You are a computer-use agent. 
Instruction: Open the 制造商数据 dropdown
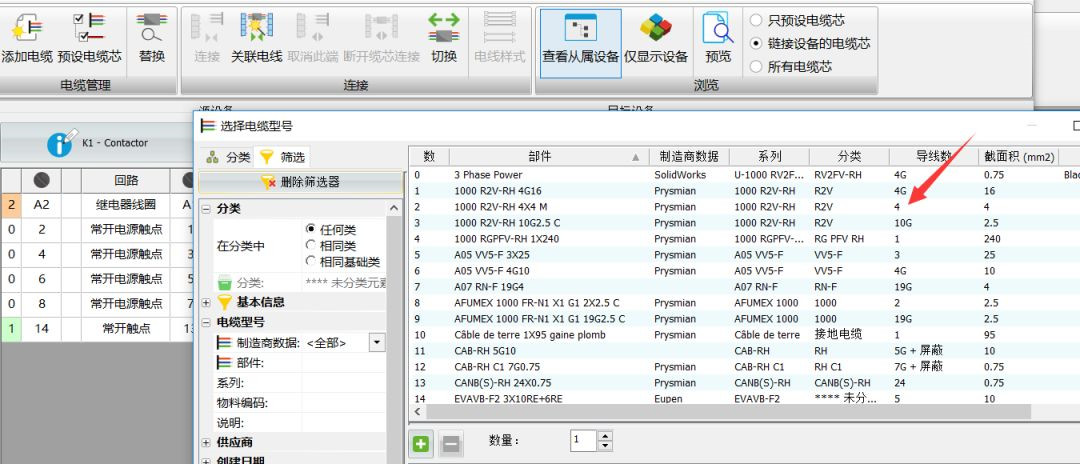[x=377, y=343]
